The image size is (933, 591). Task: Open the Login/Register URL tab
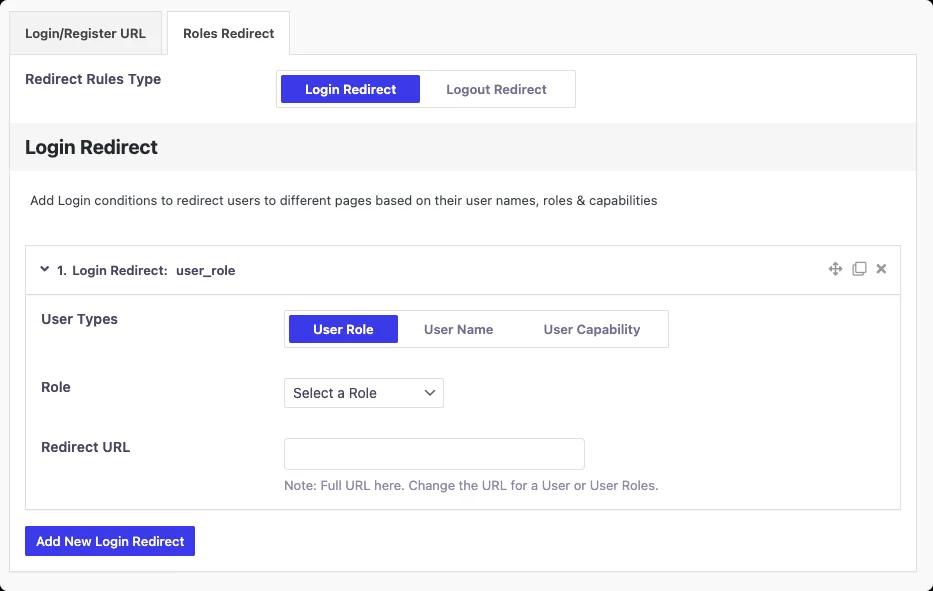[x=85, y=33]
